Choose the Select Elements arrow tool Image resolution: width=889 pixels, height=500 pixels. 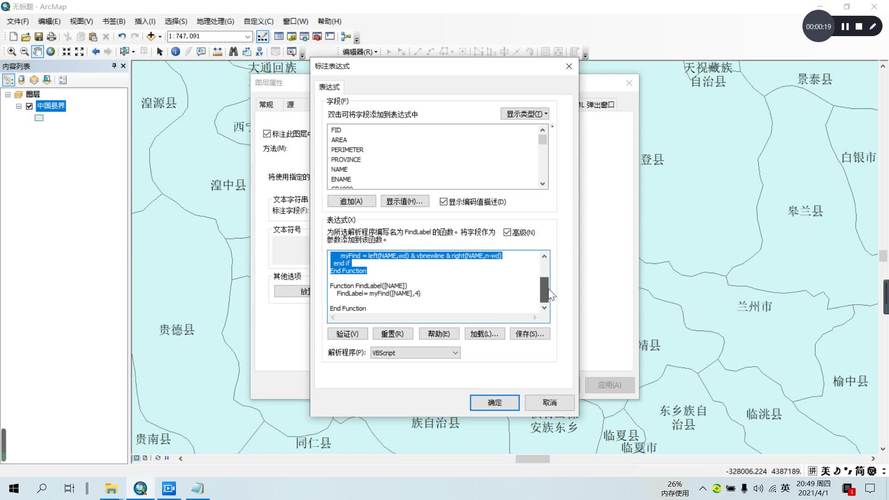click(x=160, y=52)
